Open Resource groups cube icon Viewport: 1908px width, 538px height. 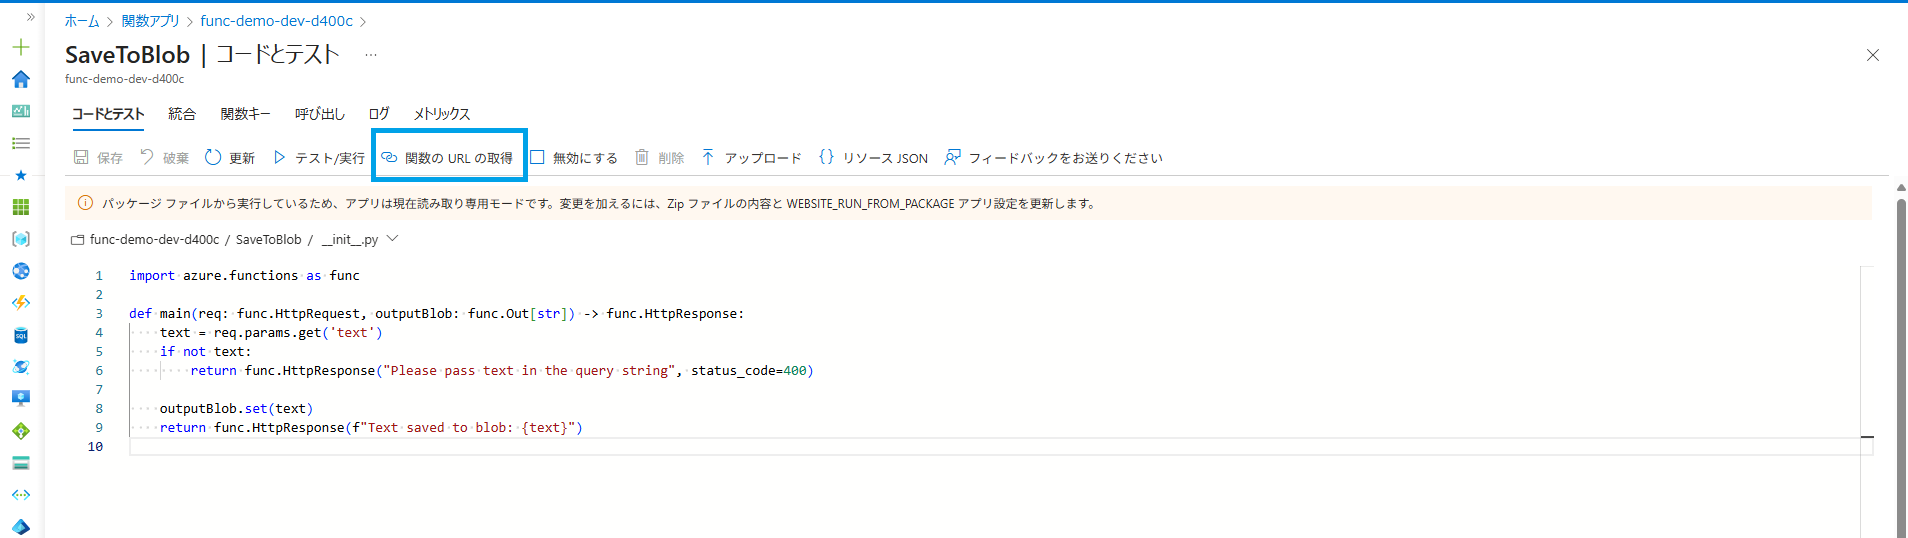21,239
